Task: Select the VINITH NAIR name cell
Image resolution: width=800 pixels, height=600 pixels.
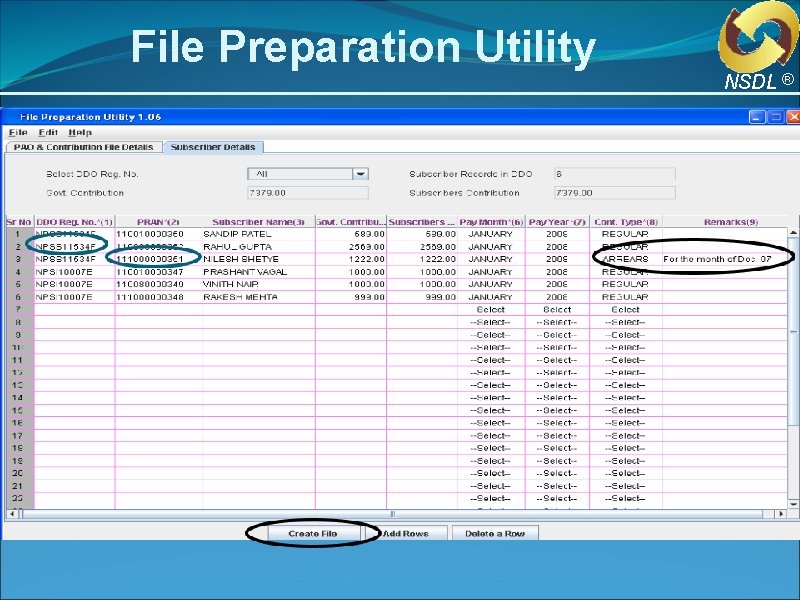Action: [259, 284]
